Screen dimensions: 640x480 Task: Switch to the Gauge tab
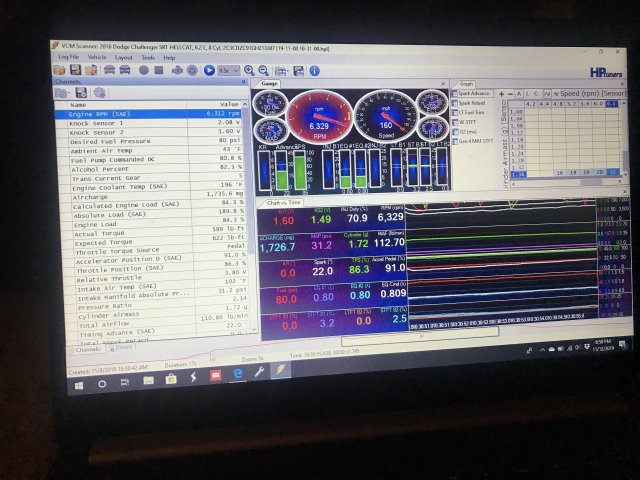coord(269,84)
